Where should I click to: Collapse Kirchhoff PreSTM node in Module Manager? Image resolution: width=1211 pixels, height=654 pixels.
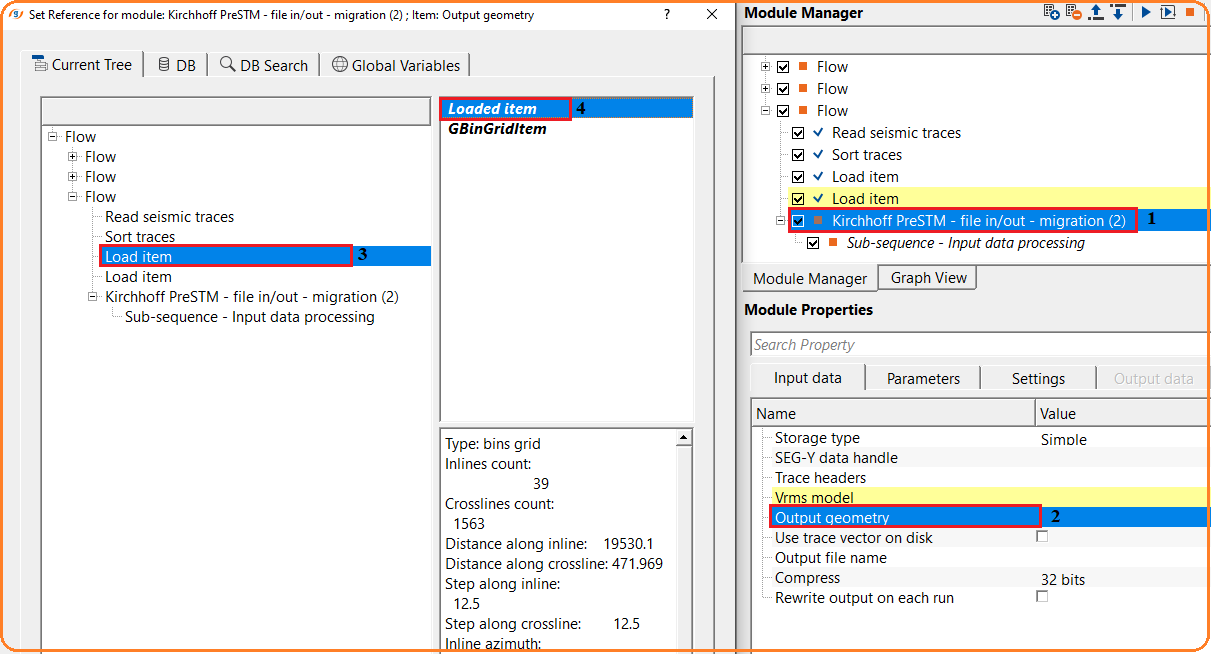coord(781,221)
